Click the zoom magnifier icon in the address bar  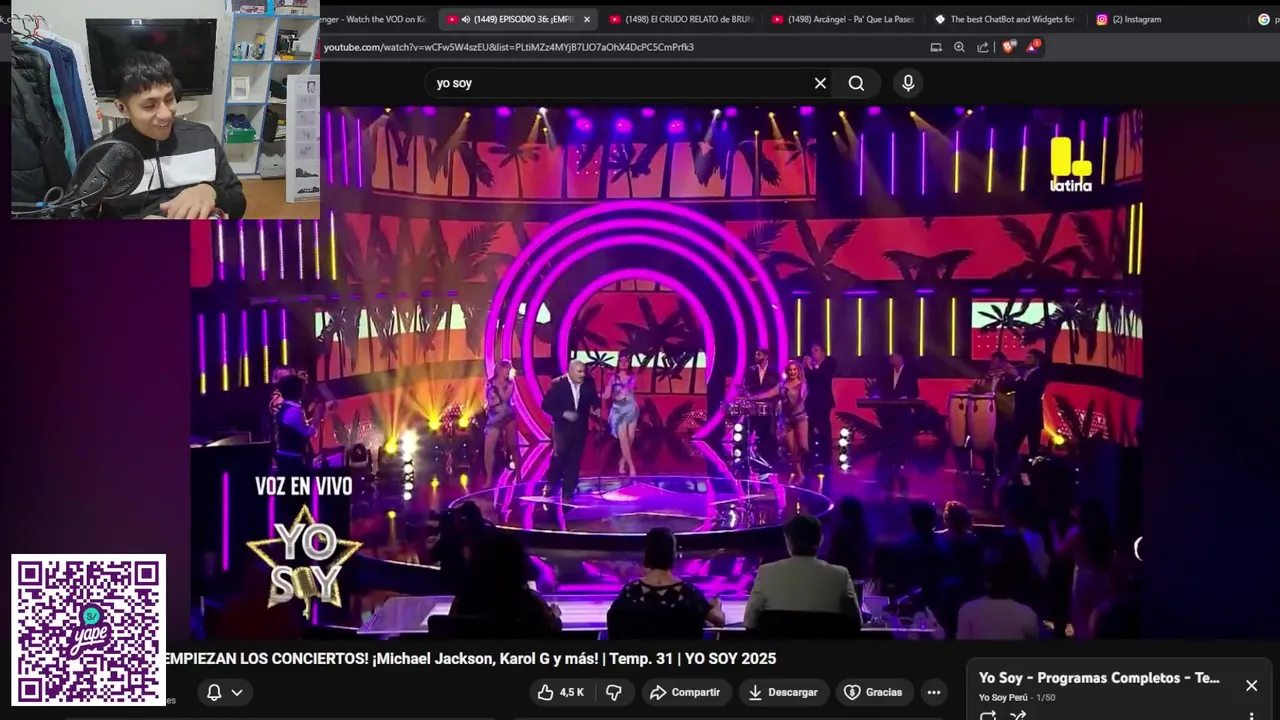tap(959, 47)
